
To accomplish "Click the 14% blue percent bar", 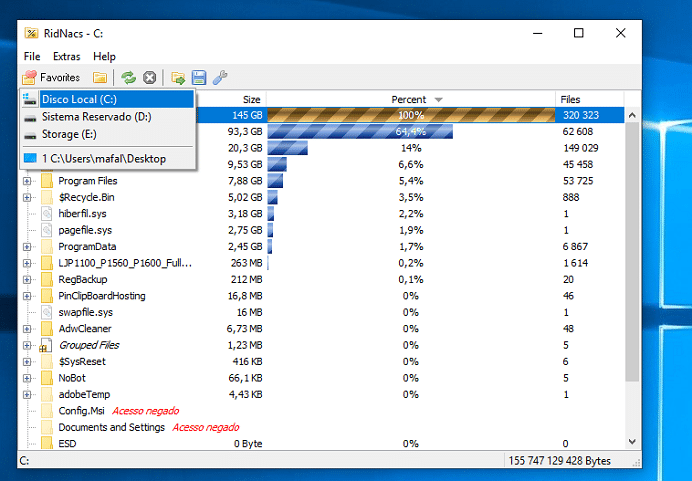I will pyautogui.click(x=288, y=148).
